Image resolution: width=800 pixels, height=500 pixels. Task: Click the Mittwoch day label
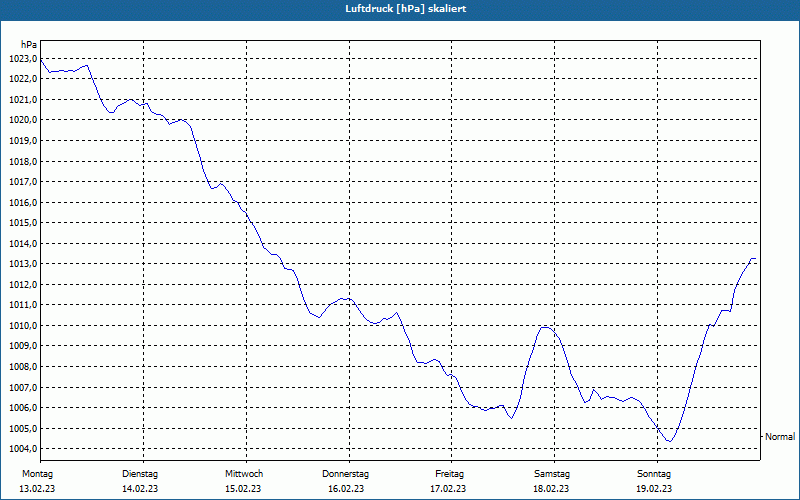tap(244, 474)
